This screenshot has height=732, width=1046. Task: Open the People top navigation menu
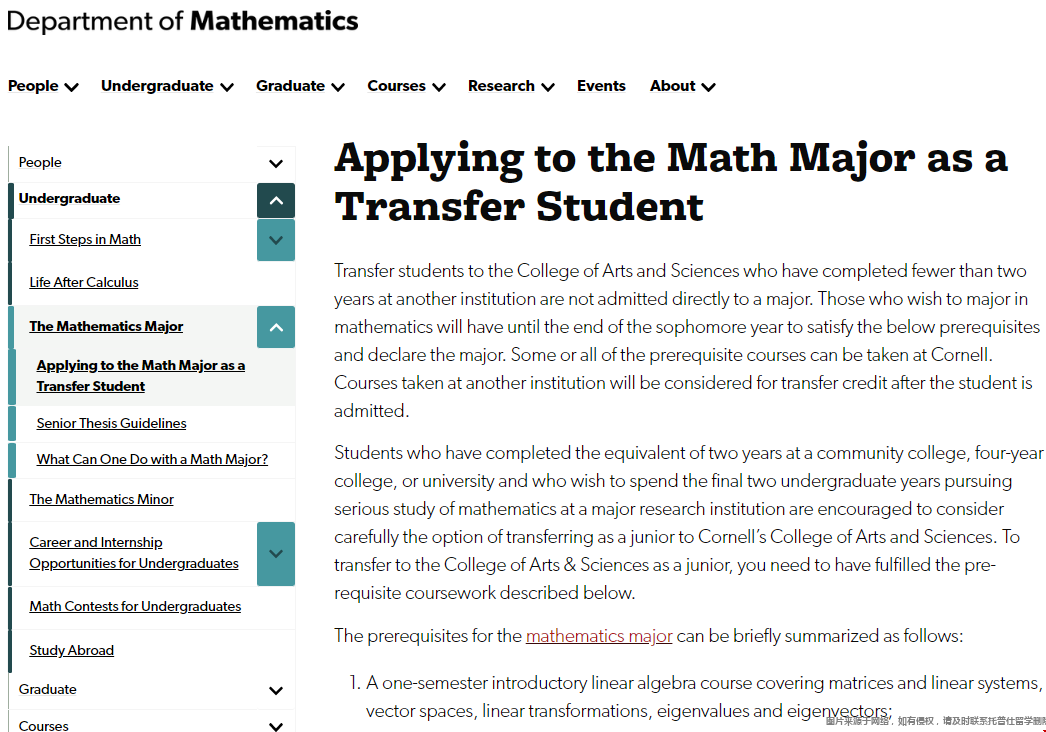pyautogui.click(x=43, y=86)
